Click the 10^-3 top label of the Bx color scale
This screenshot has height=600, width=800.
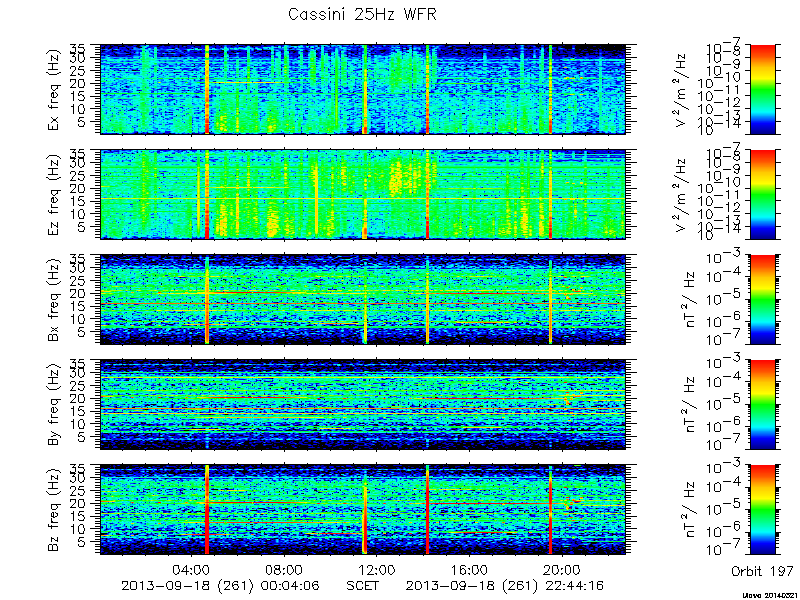(x=725, y=258)
